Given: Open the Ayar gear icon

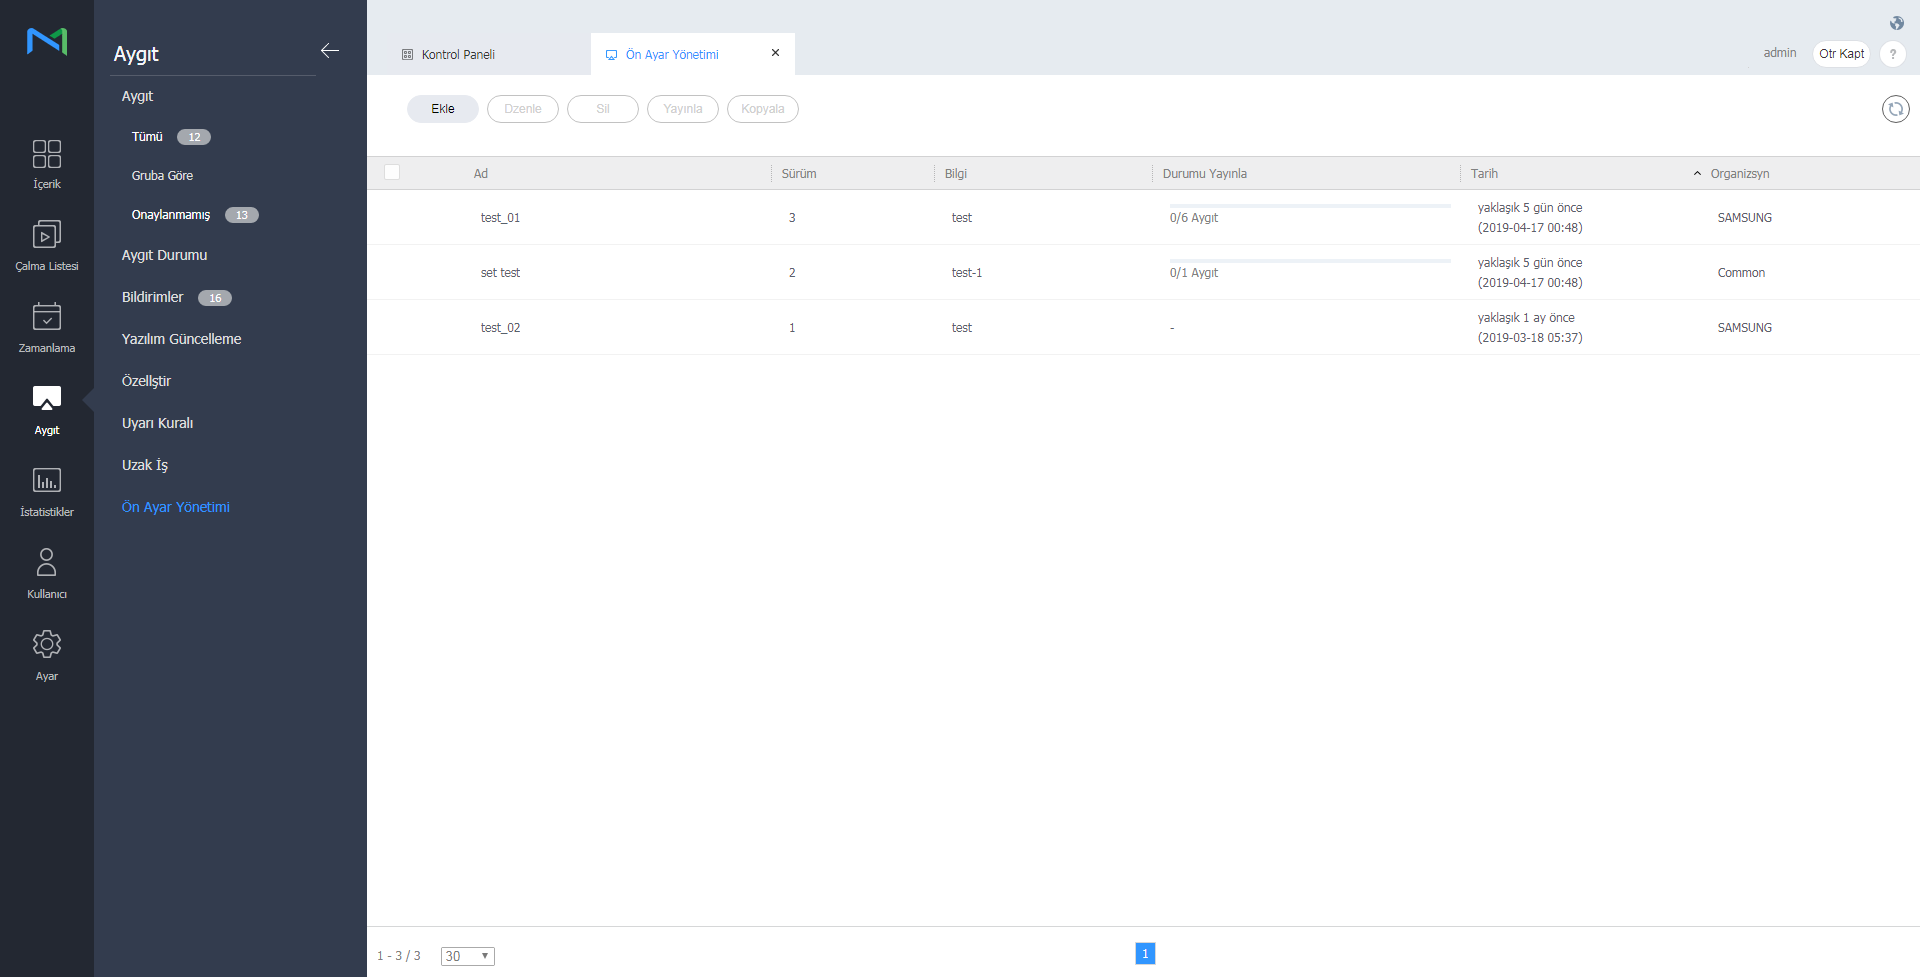Looking at the screenshot, I should click(x=46, y=645).
